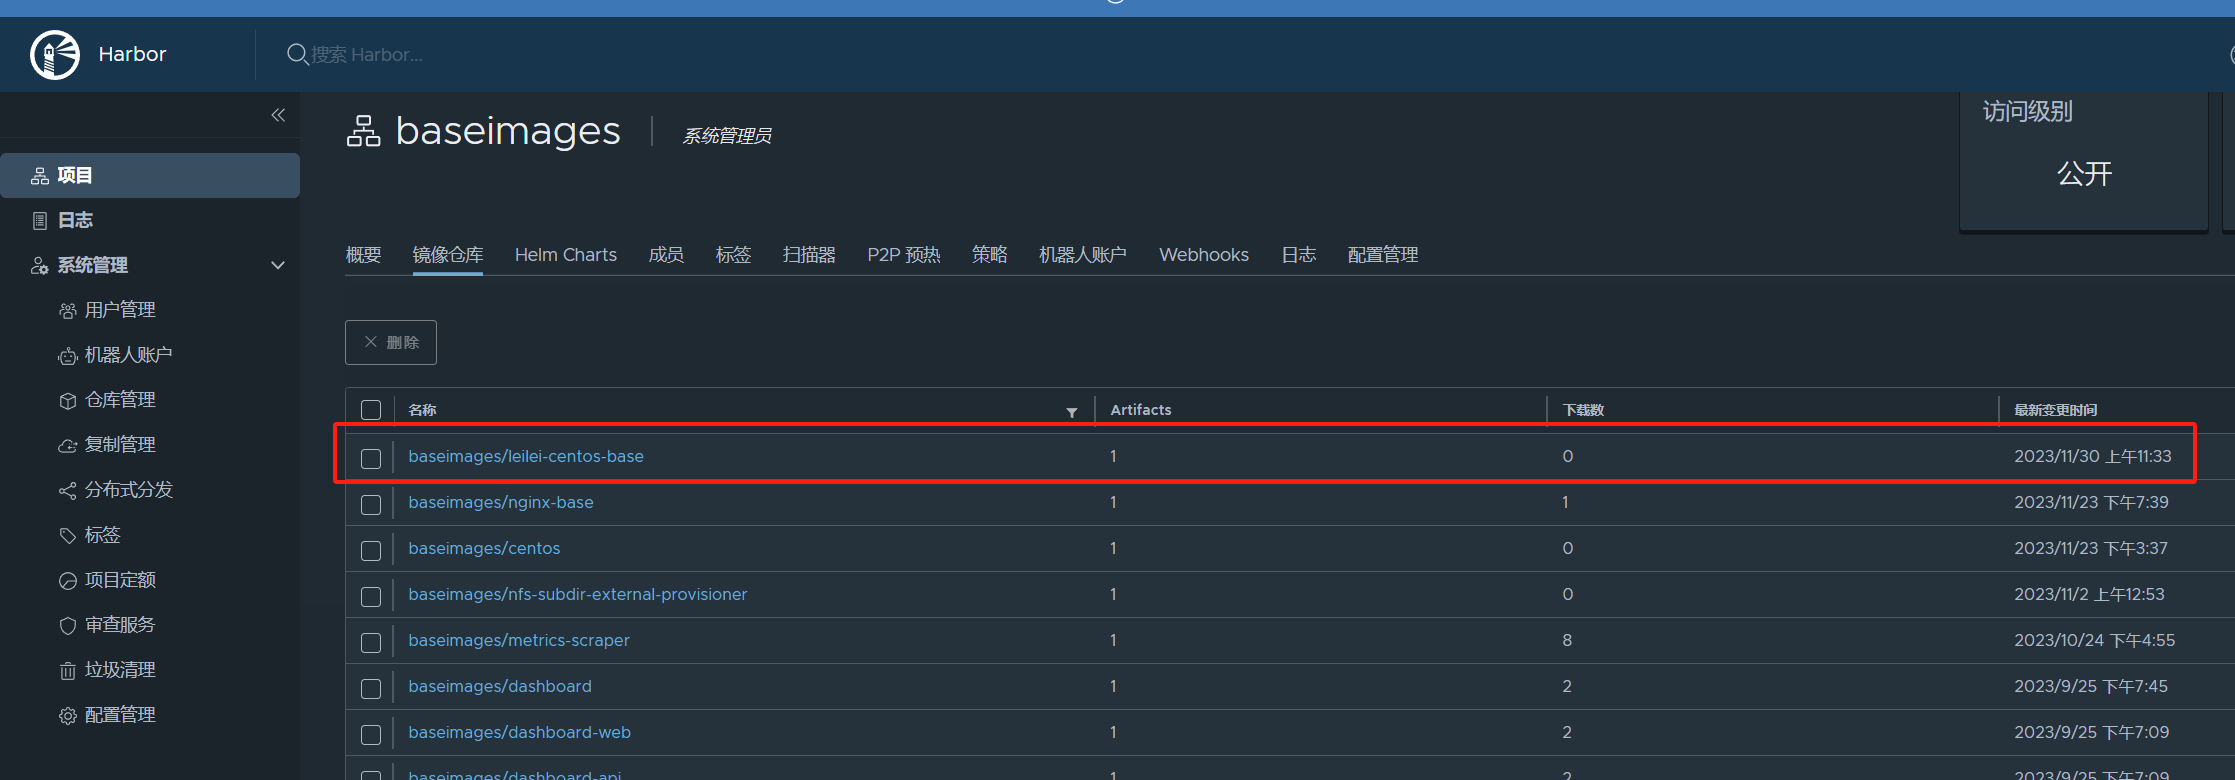This screenshot has width=2235, height=780.
Task: Switch to the P2P 预热 tab
Action: [x=904, y=255]
